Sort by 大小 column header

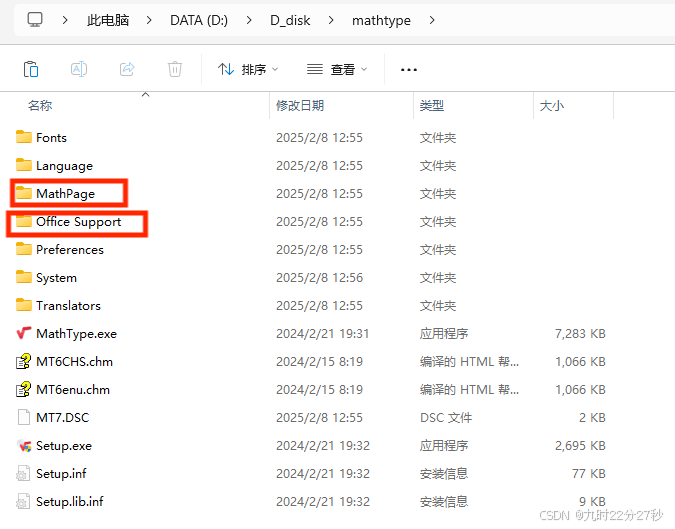[x=551, y=105]
